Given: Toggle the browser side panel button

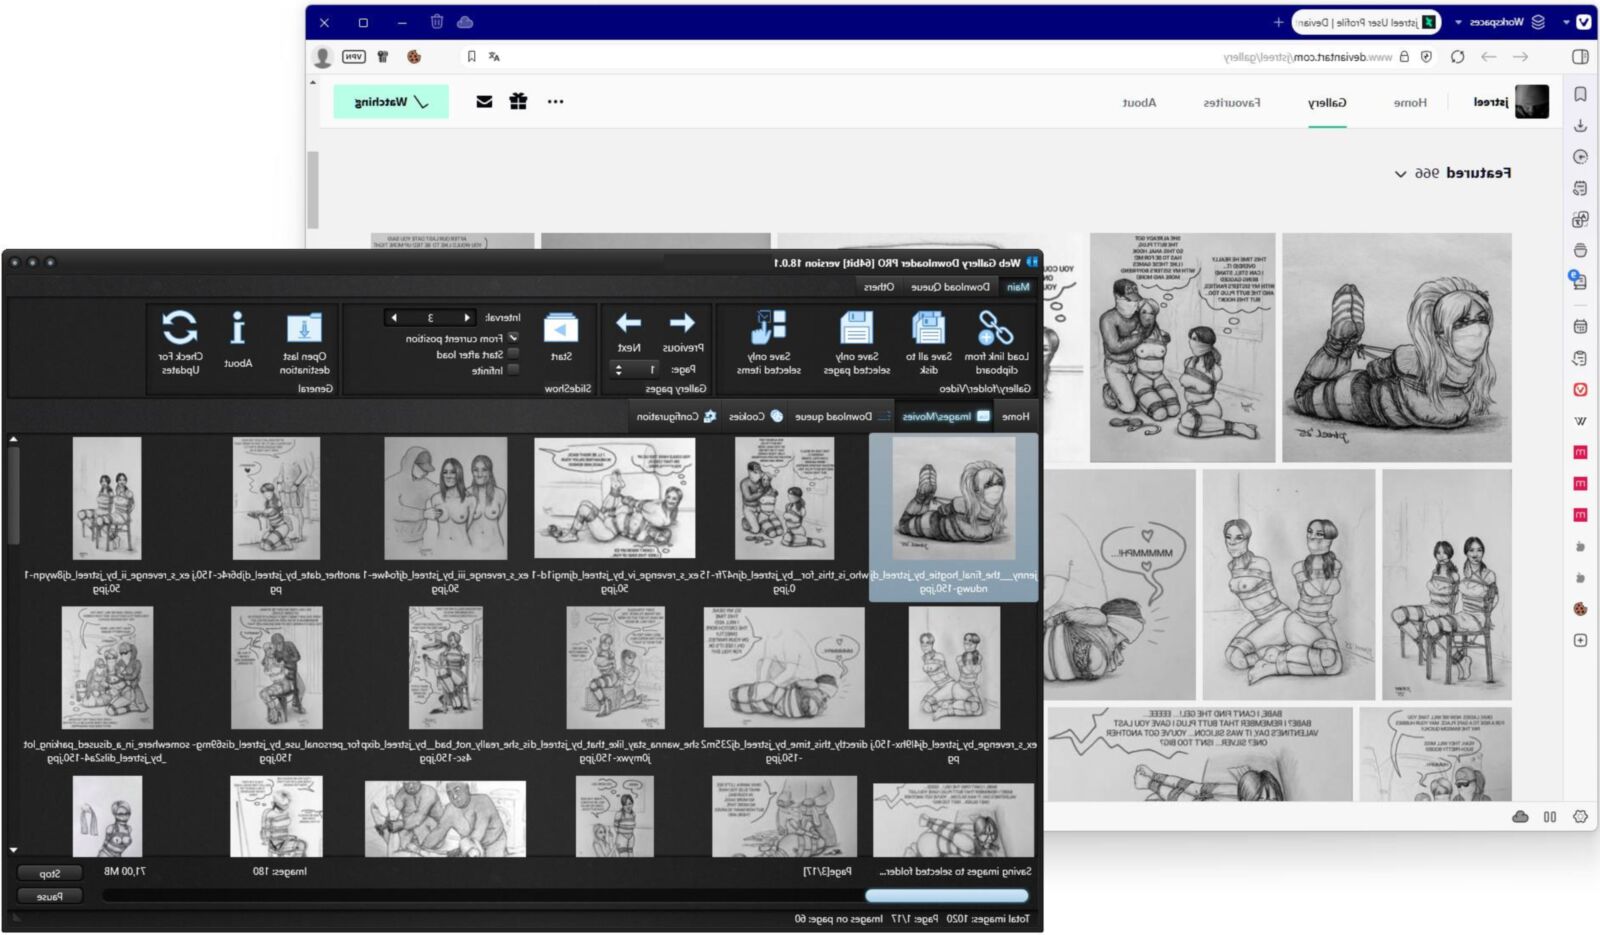Looking at the screenshot, I should [x=1580, y=57].
